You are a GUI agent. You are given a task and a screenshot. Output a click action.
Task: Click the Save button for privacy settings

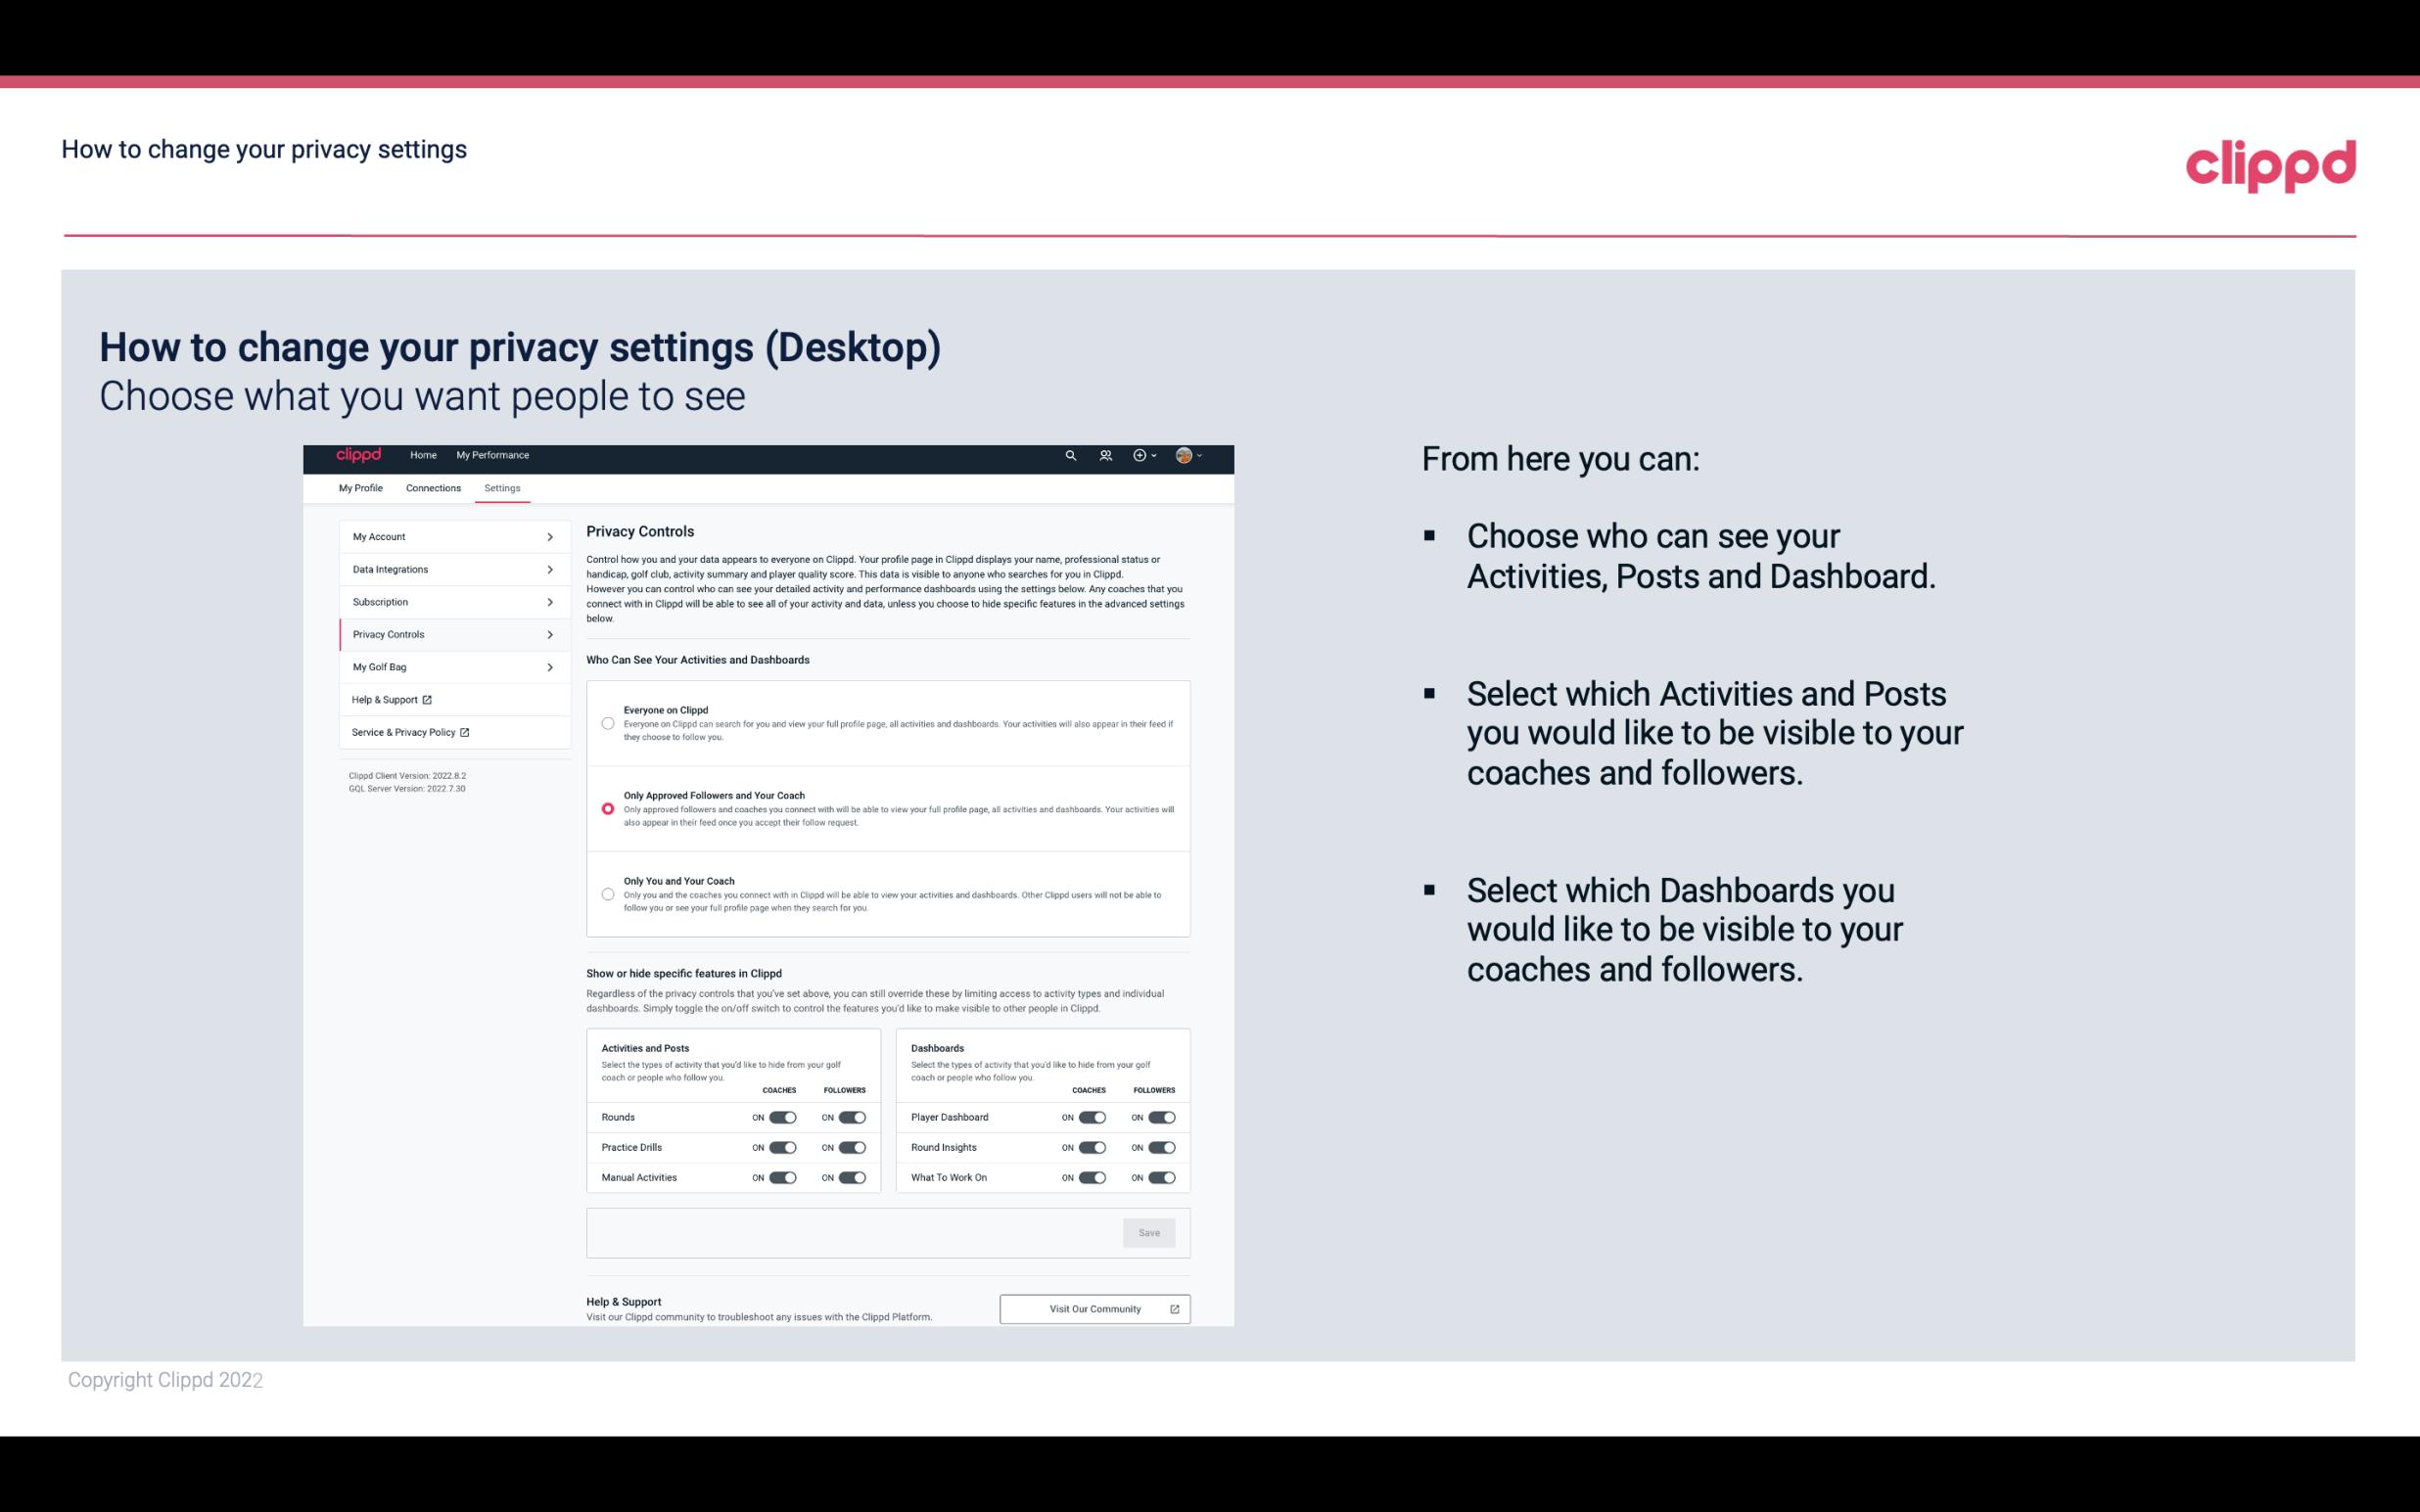1148,1231
